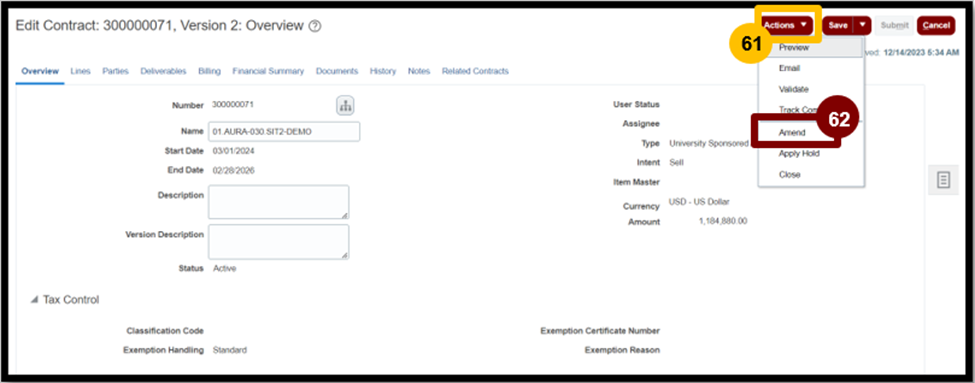This screenshot has width=975, height=383.
Task: Open the Actions dropdown button
Action: (x=788, y=25)
